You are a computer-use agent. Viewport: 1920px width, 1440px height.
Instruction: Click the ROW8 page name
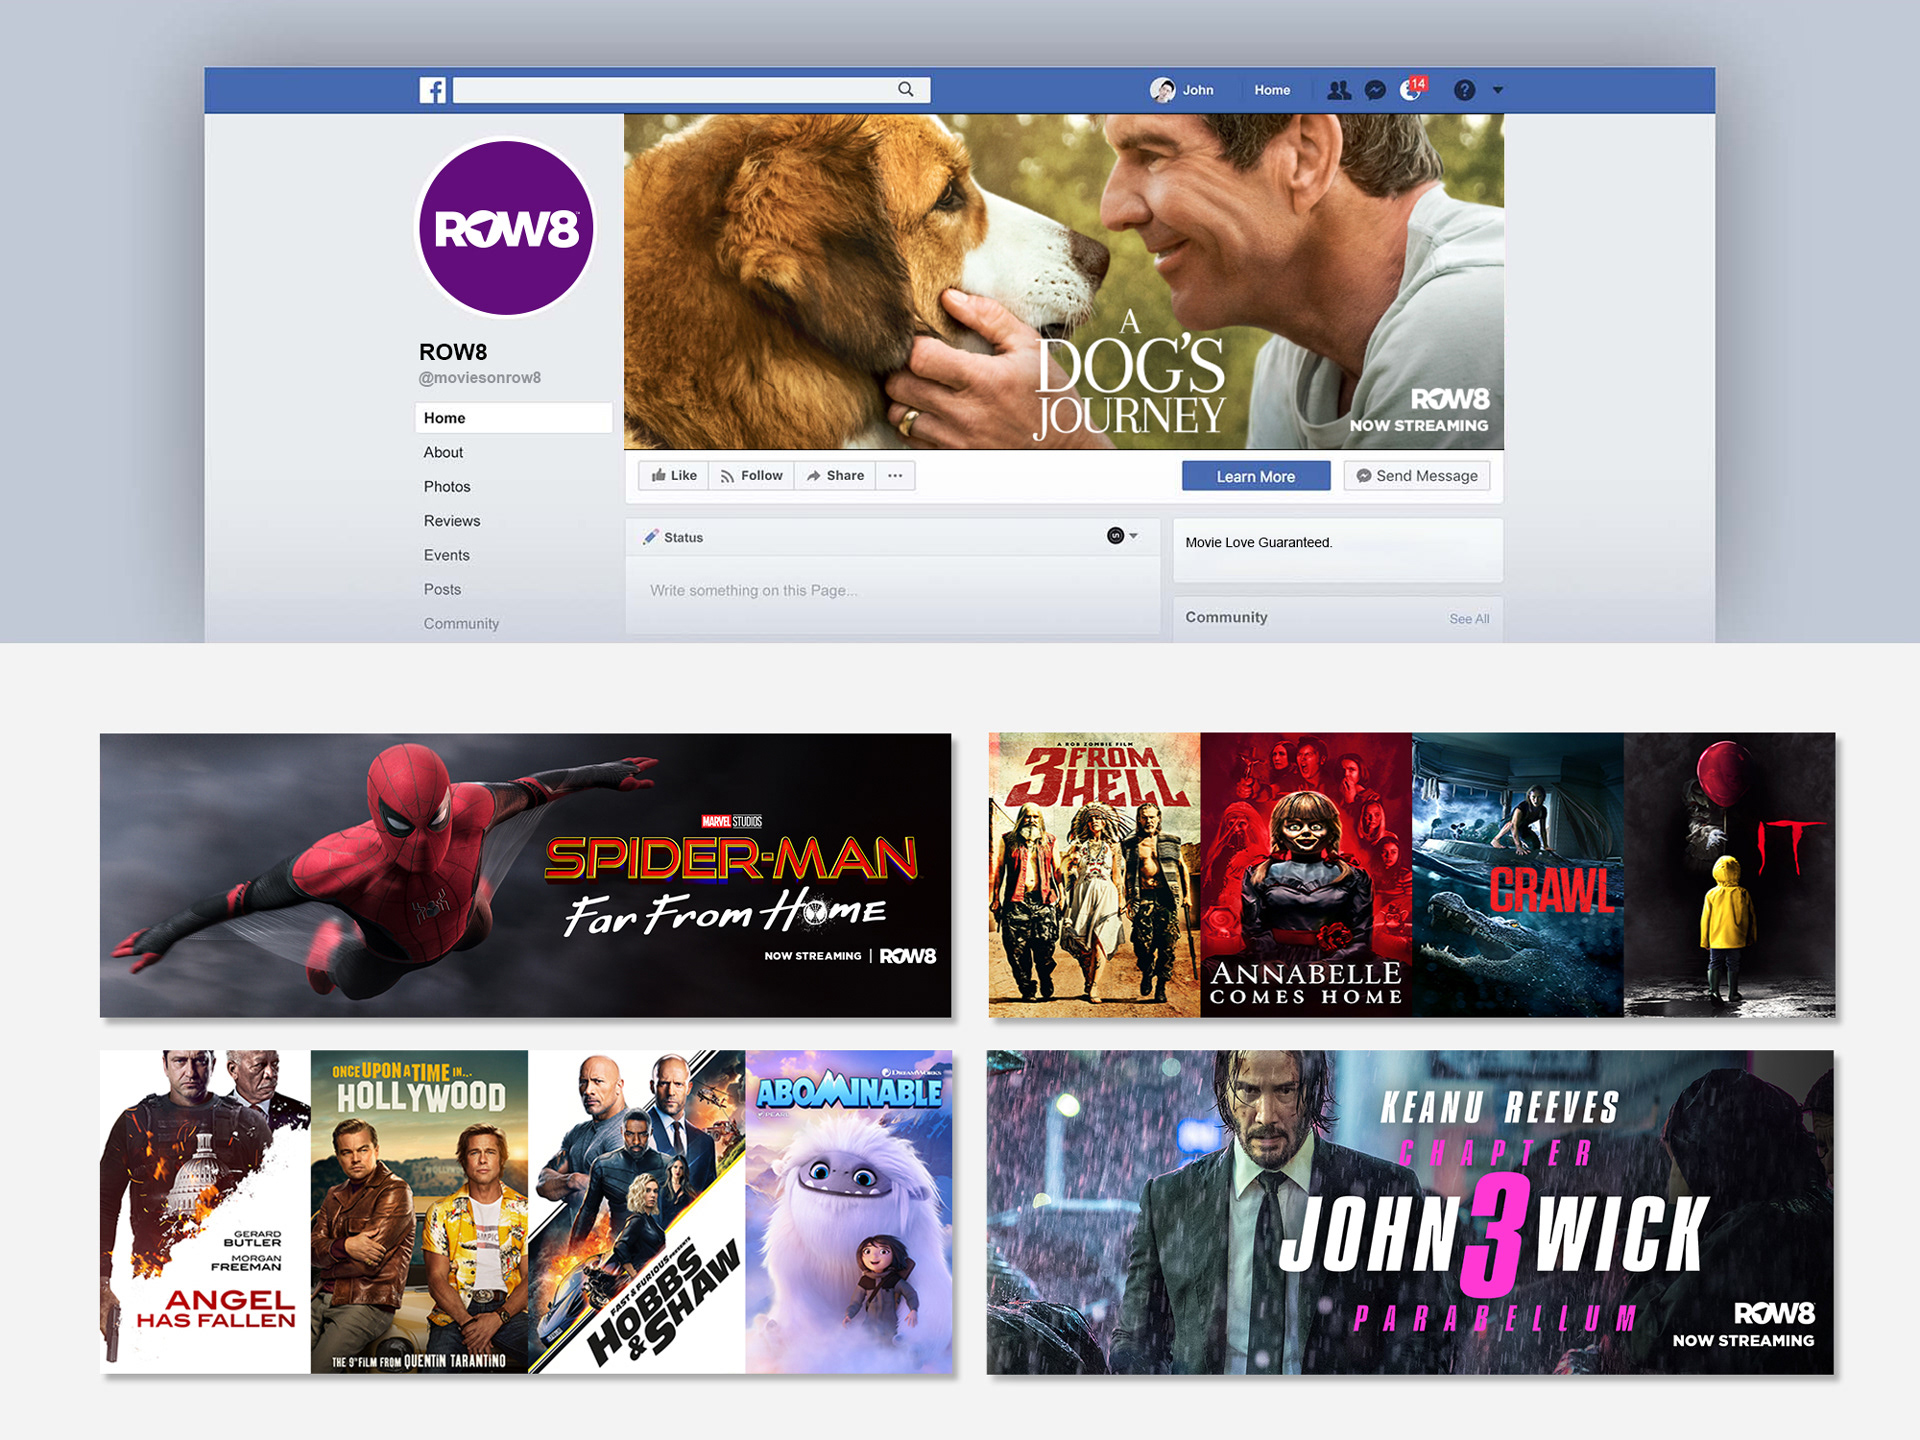[x=453, y=352]
